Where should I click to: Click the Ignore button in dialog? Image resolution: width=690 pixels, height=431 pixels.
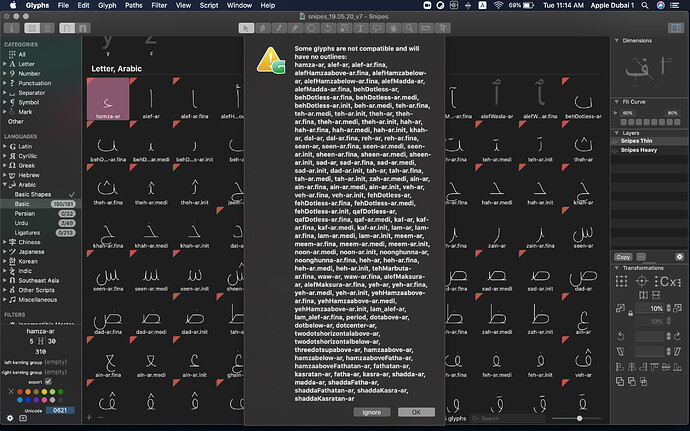tap(372, 412)
